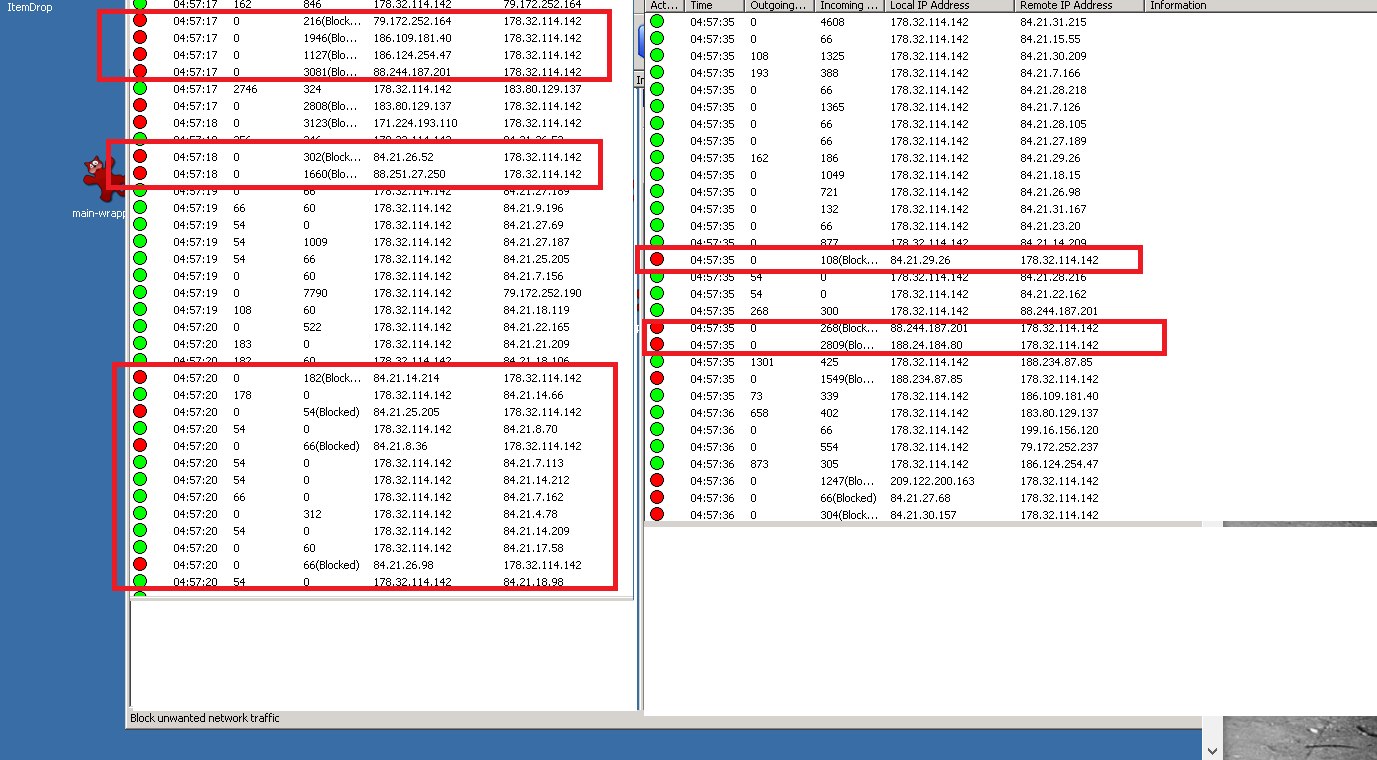Select IP 84.21.23.20 in right log

point(1050,226)
